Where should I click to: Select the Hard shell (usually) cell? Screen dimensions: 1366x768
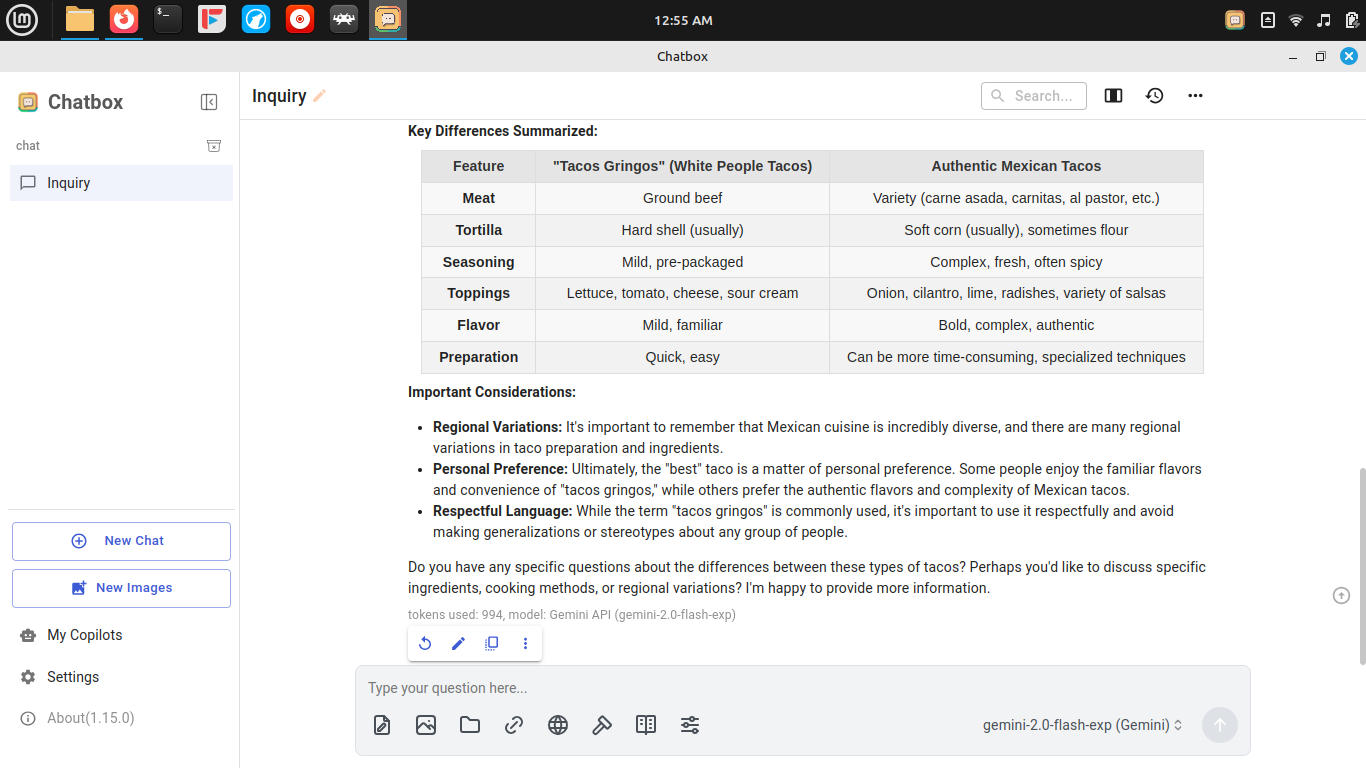point(682,230)
